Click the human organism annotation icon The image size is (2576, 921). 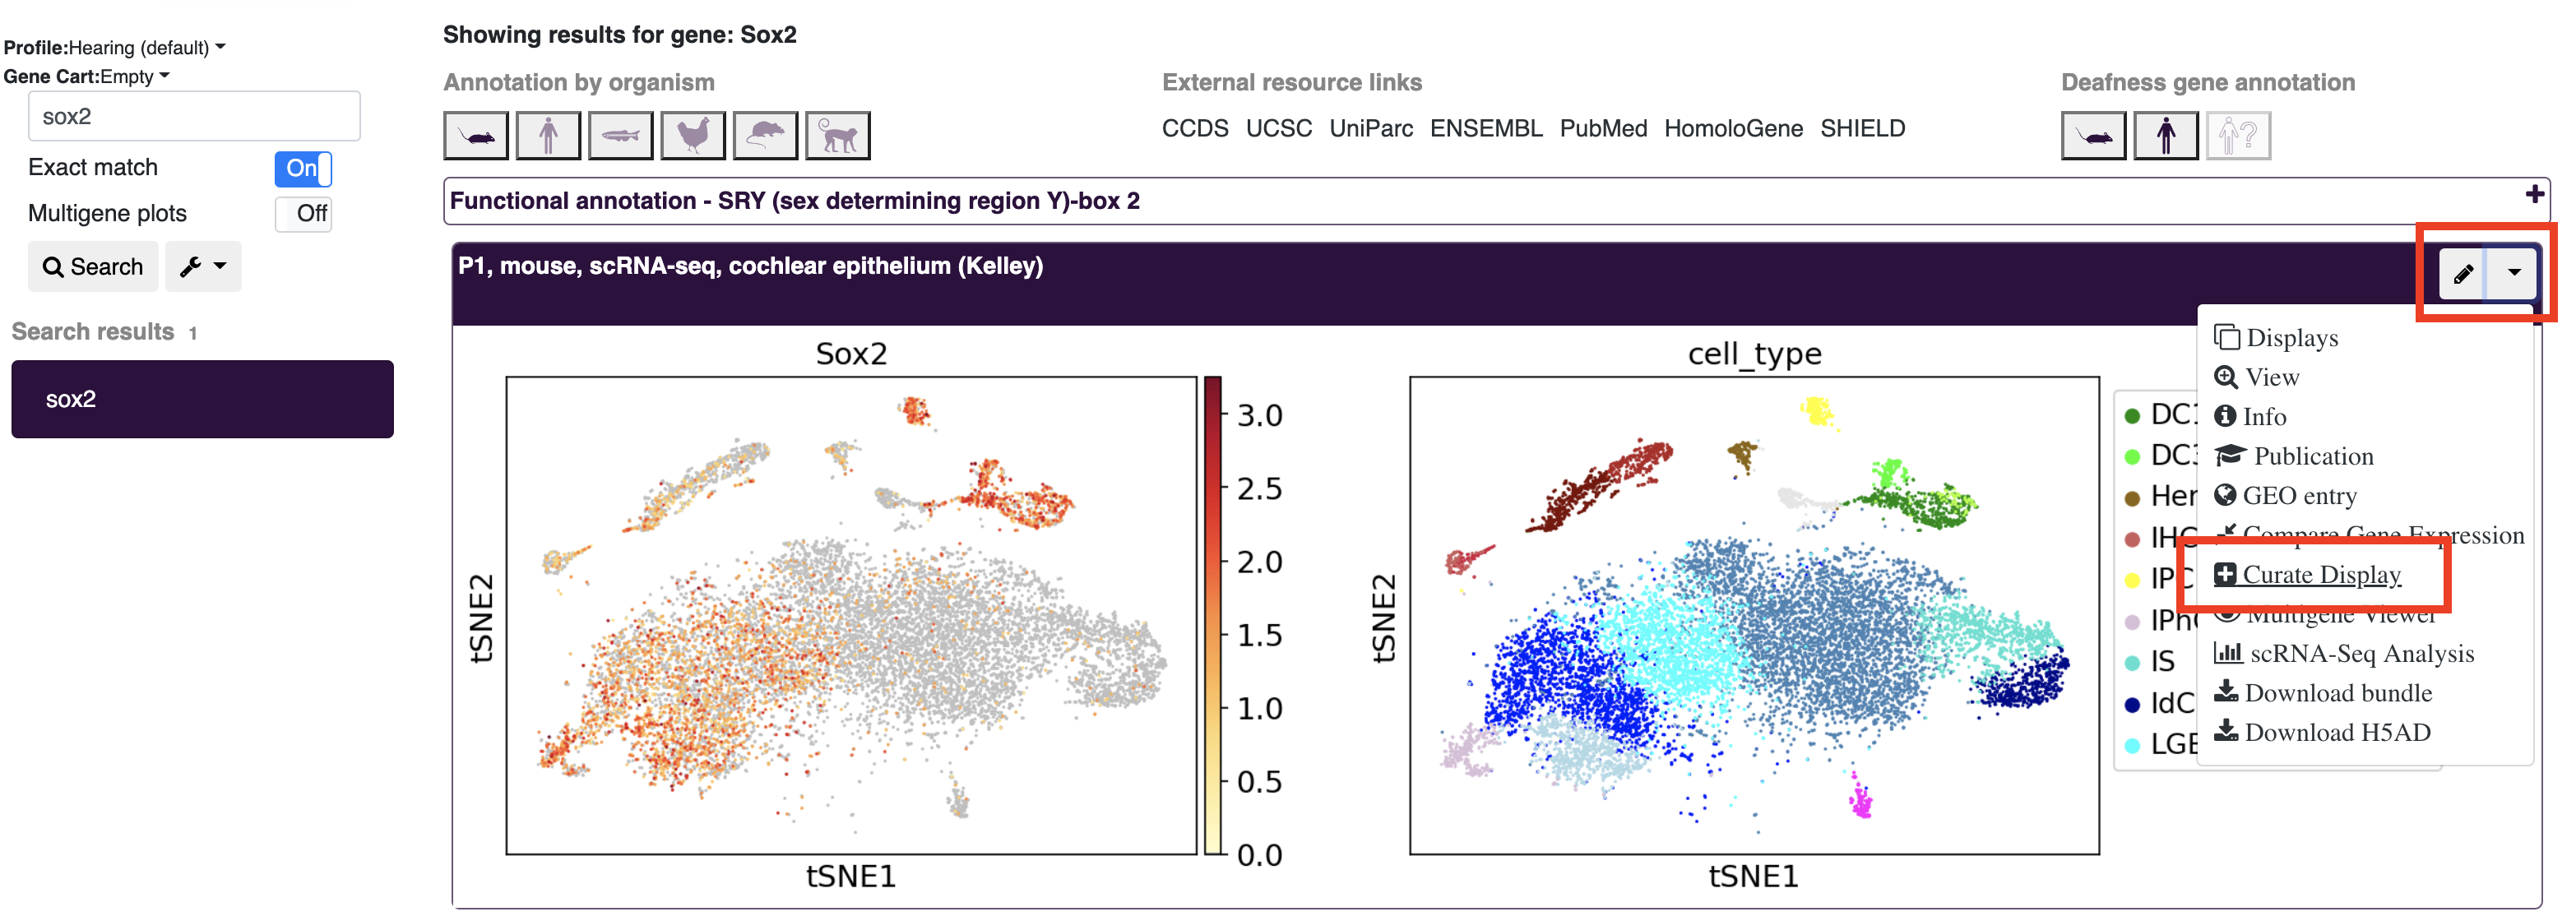click(549, 132)
